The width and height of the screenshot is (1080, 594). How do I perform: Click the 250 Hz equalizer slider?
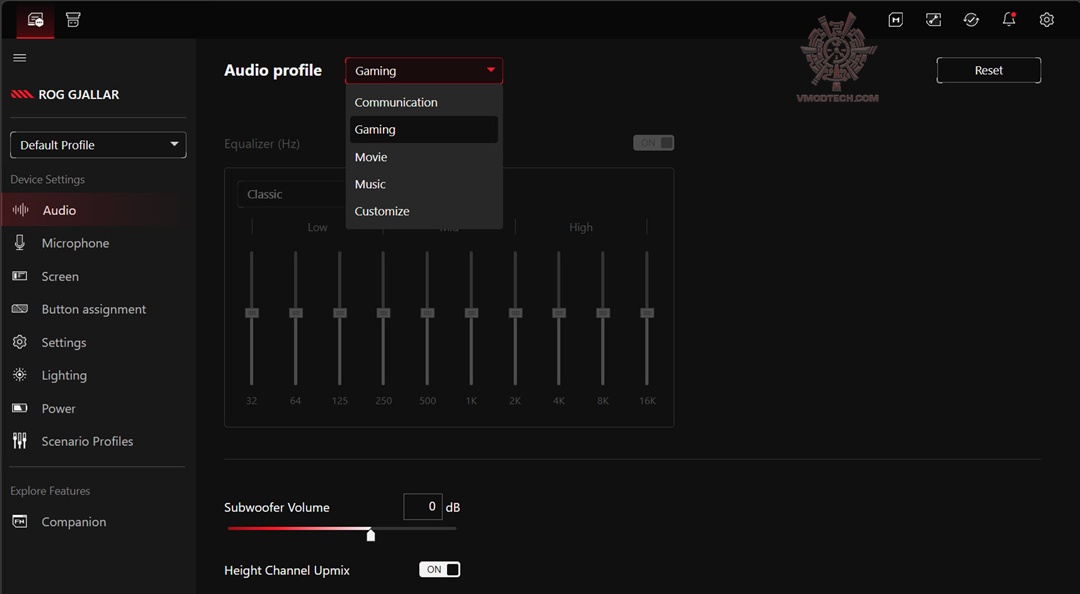383,313
